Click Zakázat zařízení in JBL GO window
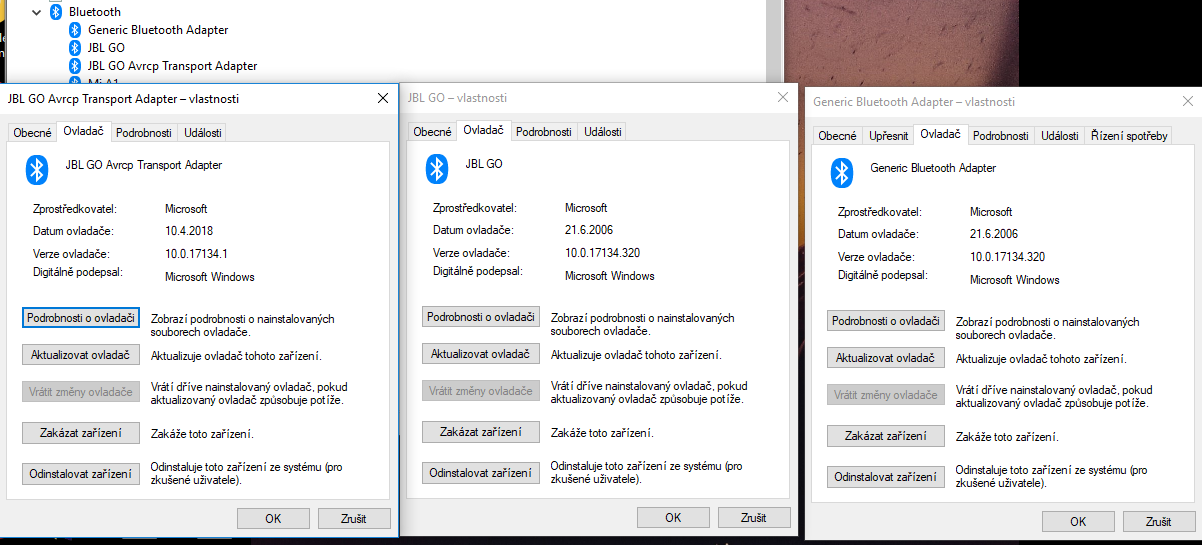 coord(481,432)
